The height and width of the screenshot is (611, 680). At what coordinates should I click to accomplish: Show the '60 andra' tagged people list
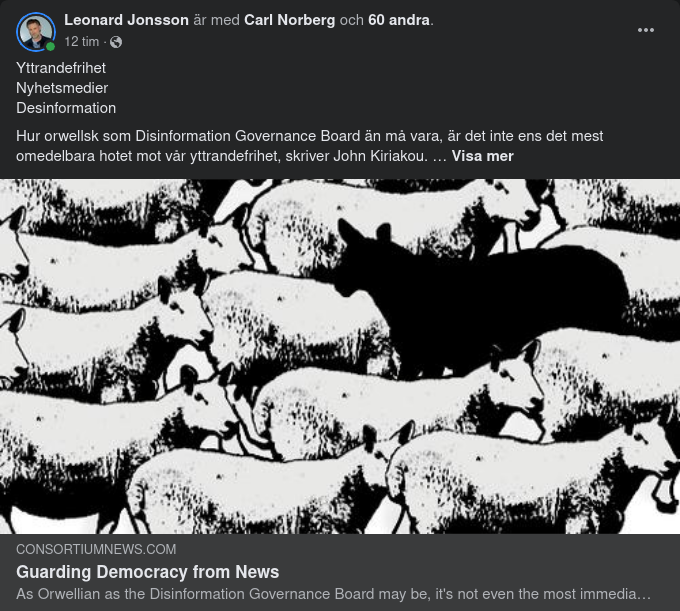coord(399,20)
